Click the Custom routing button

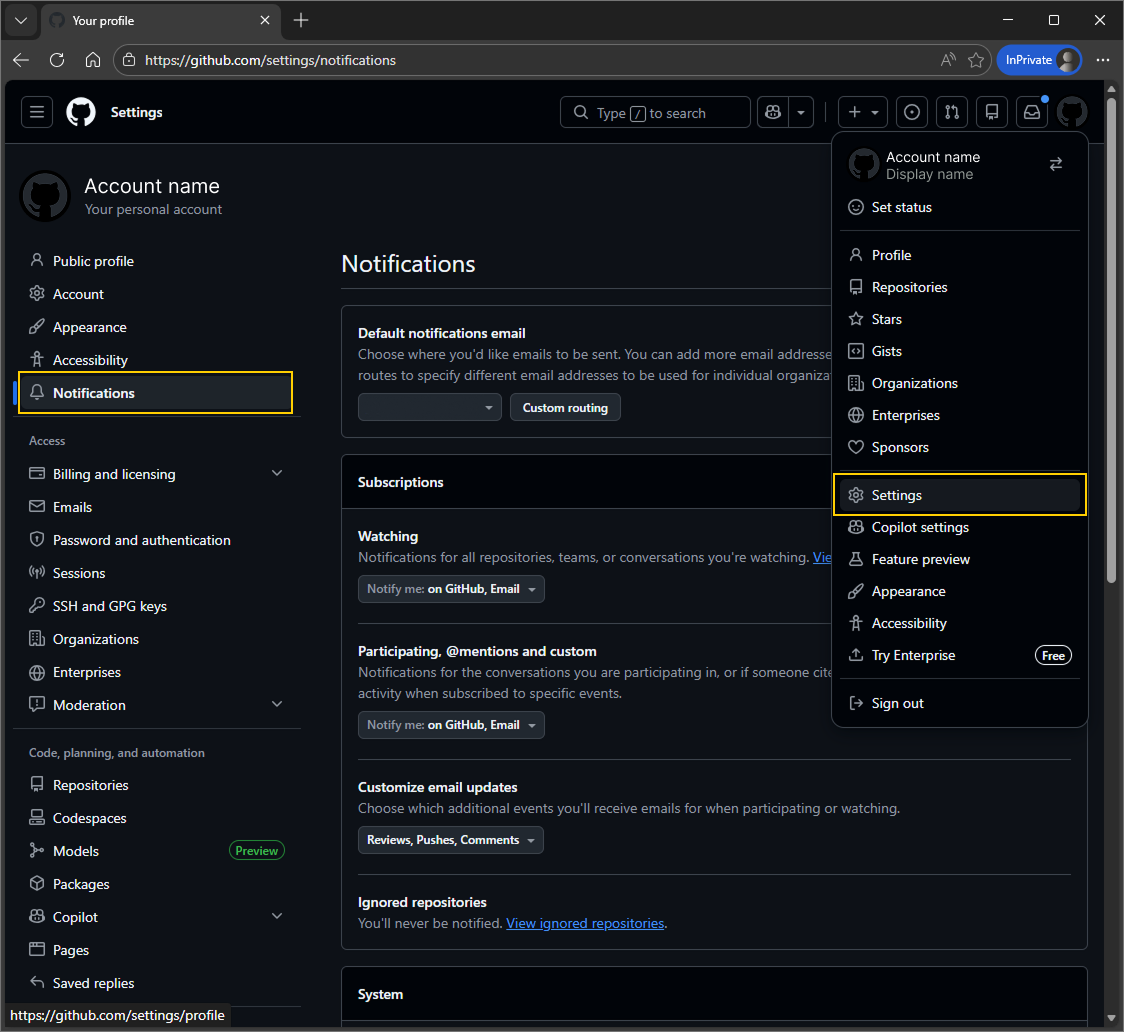tap(565, 407)
